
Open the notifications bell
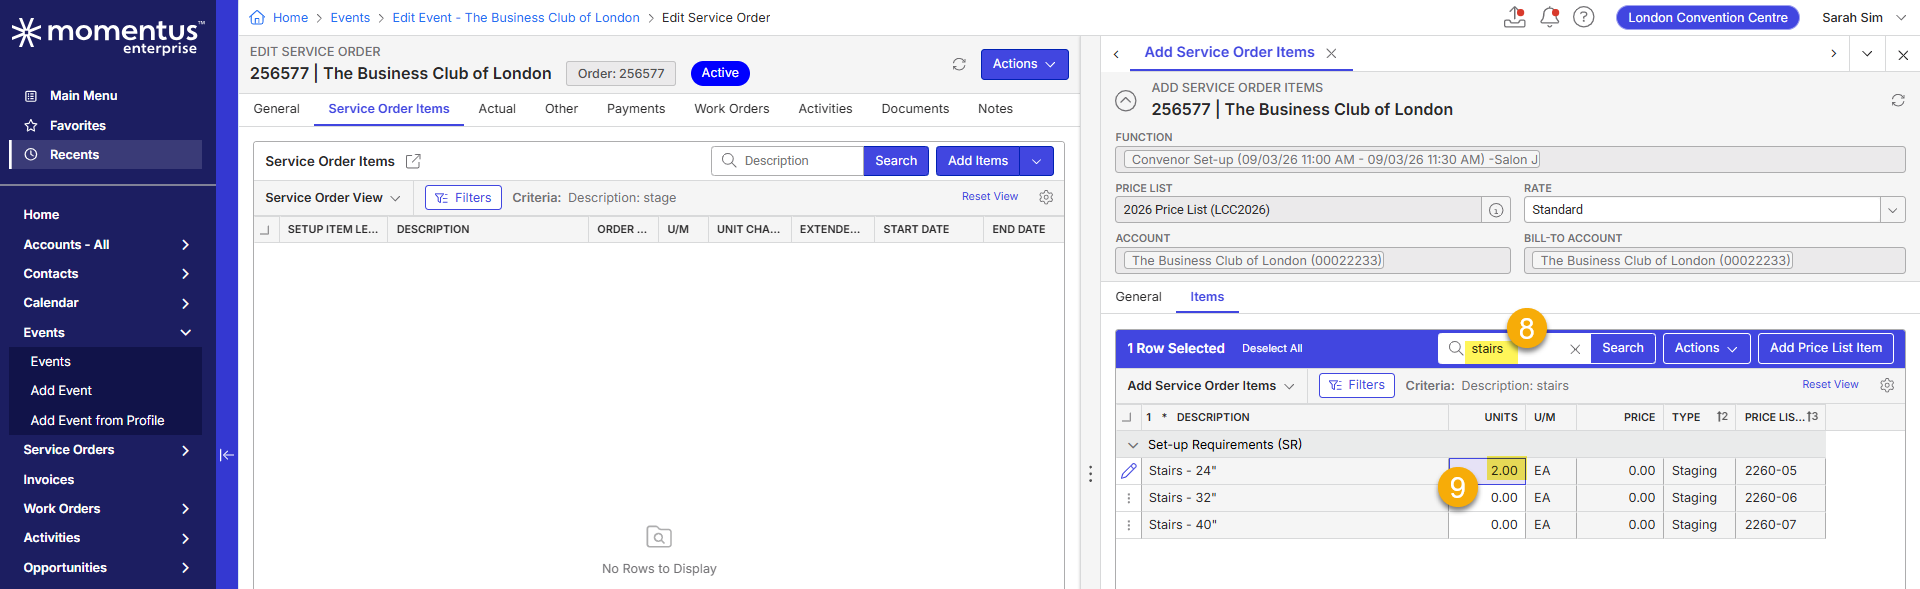(1549, 17)
